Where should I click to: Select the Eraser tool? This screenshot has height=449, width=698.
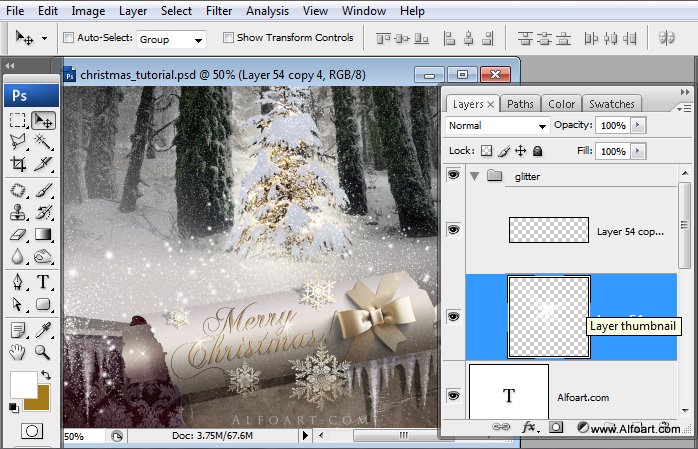(18, 235)
